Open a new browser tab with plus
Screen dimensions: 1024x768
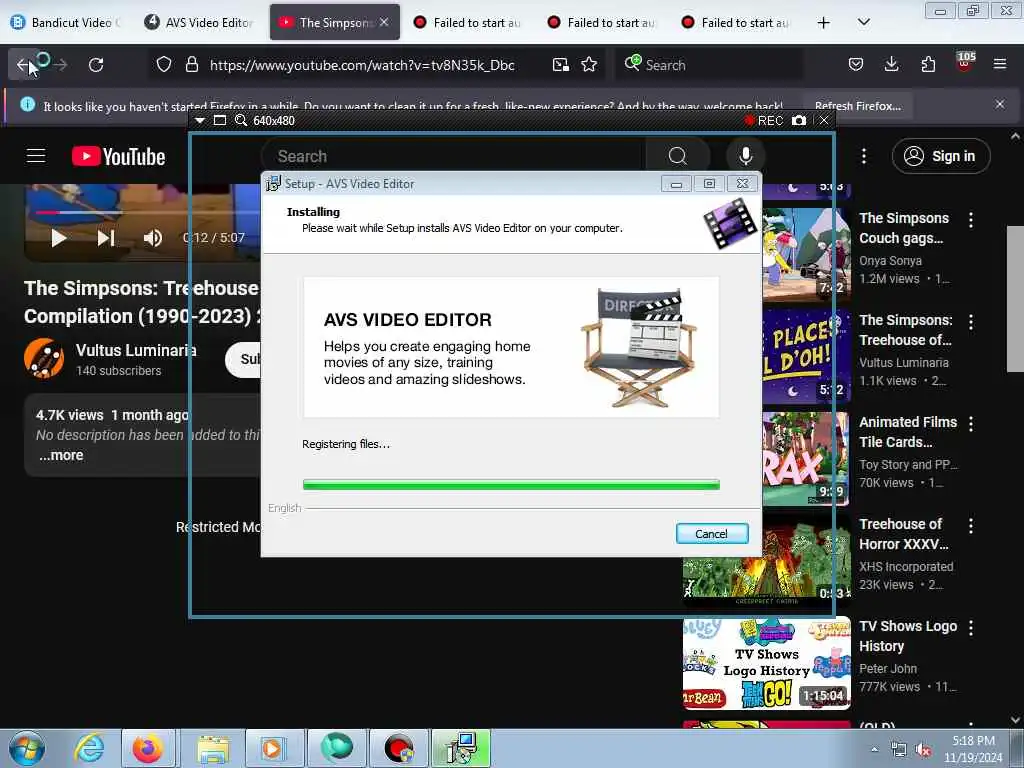click(824, 22)
